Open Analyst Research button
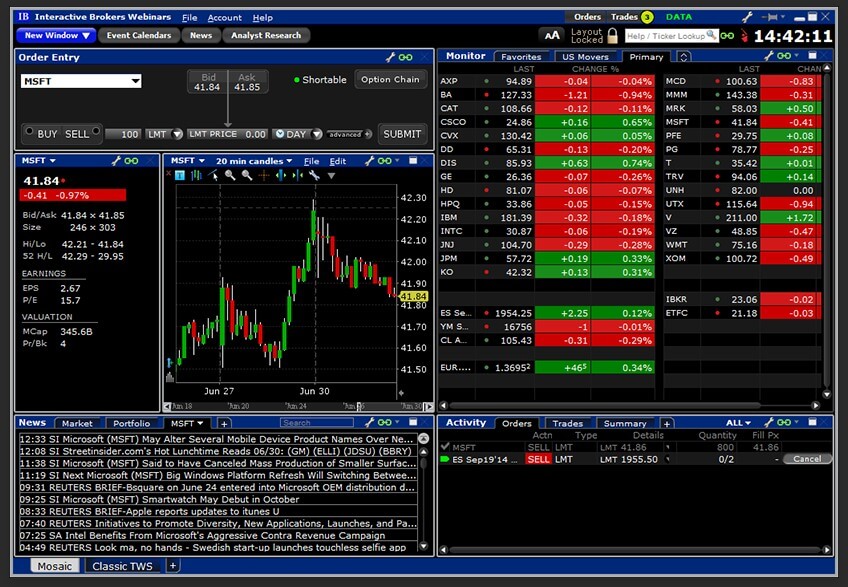This screenshot has width=848, height=587. tap(266, 36)
